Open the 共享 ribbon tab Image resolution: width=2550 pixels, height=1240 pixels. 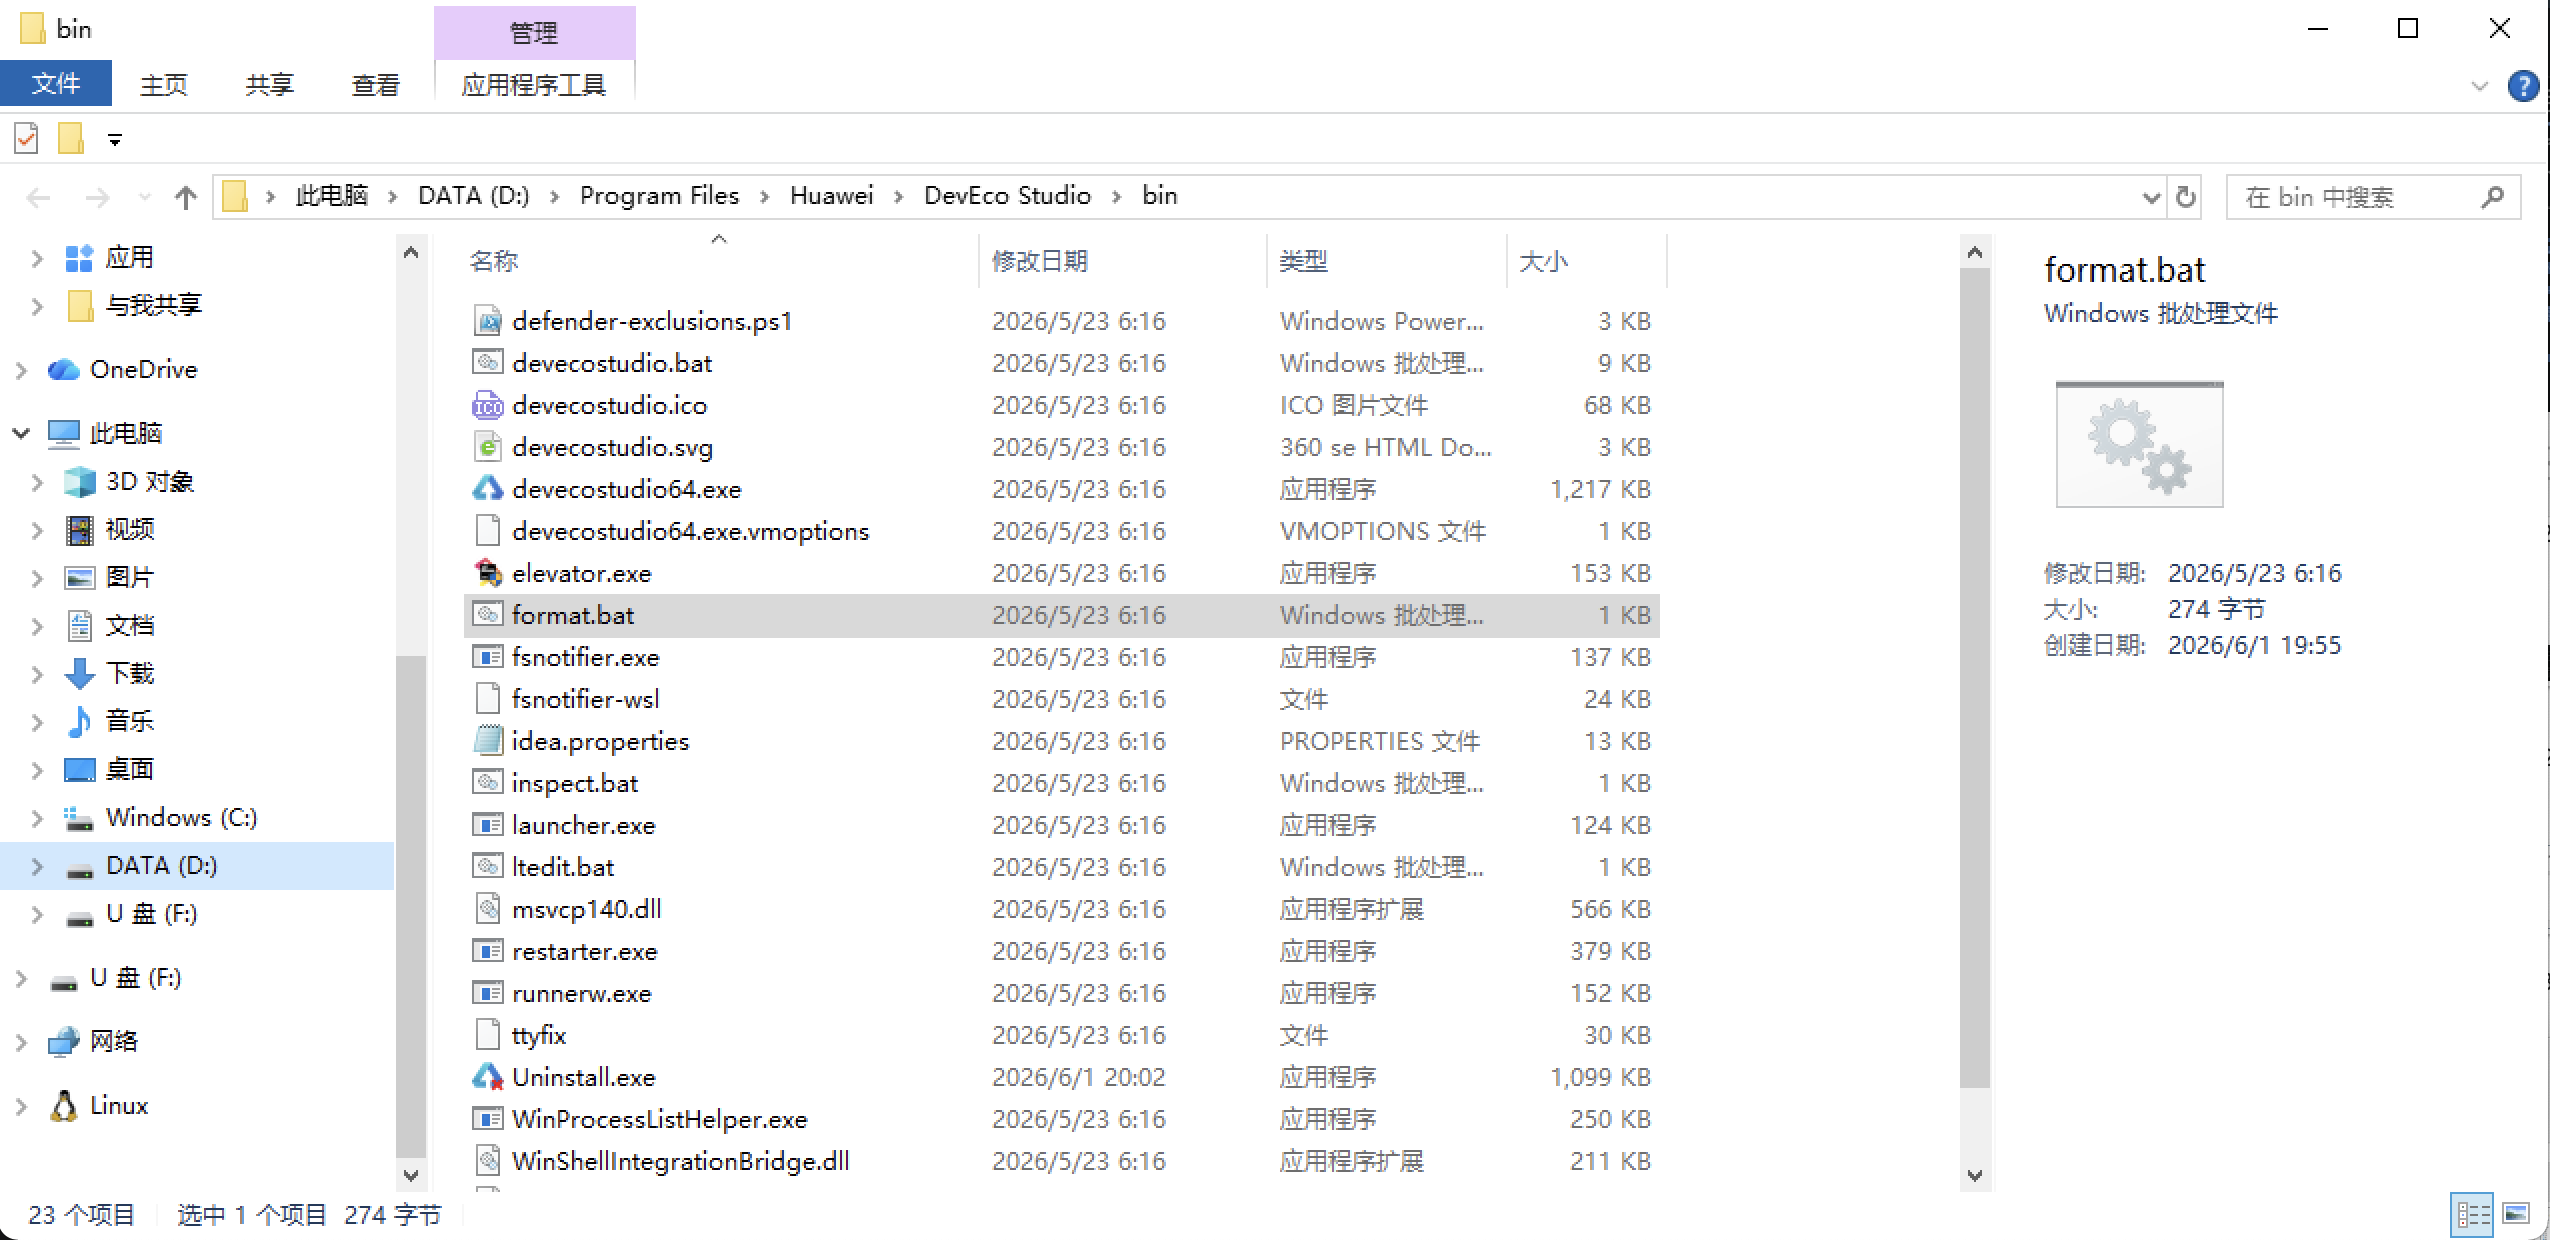click(270, 85)
